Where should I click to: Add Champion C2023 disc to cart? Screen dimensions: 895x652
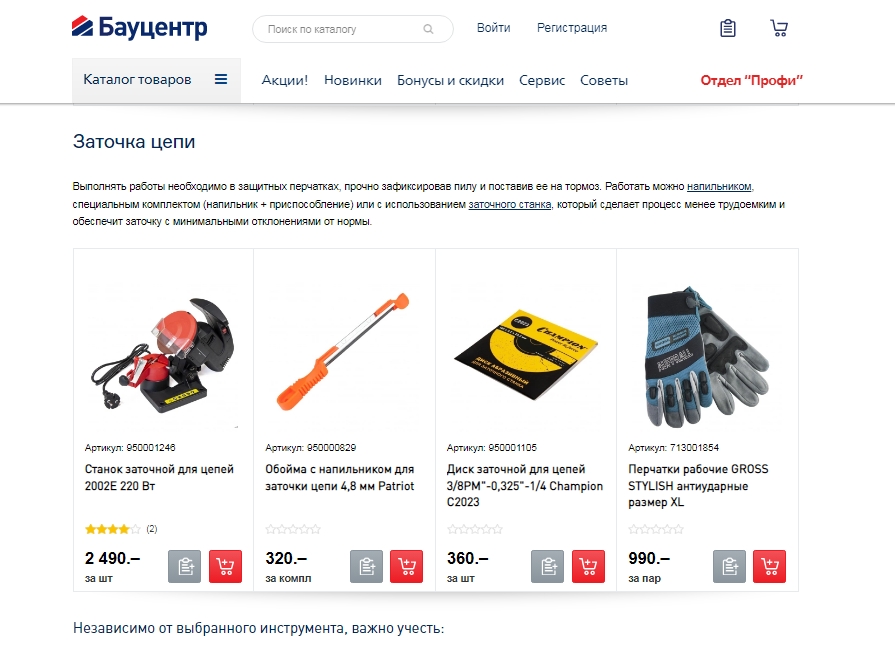(588, 566)
